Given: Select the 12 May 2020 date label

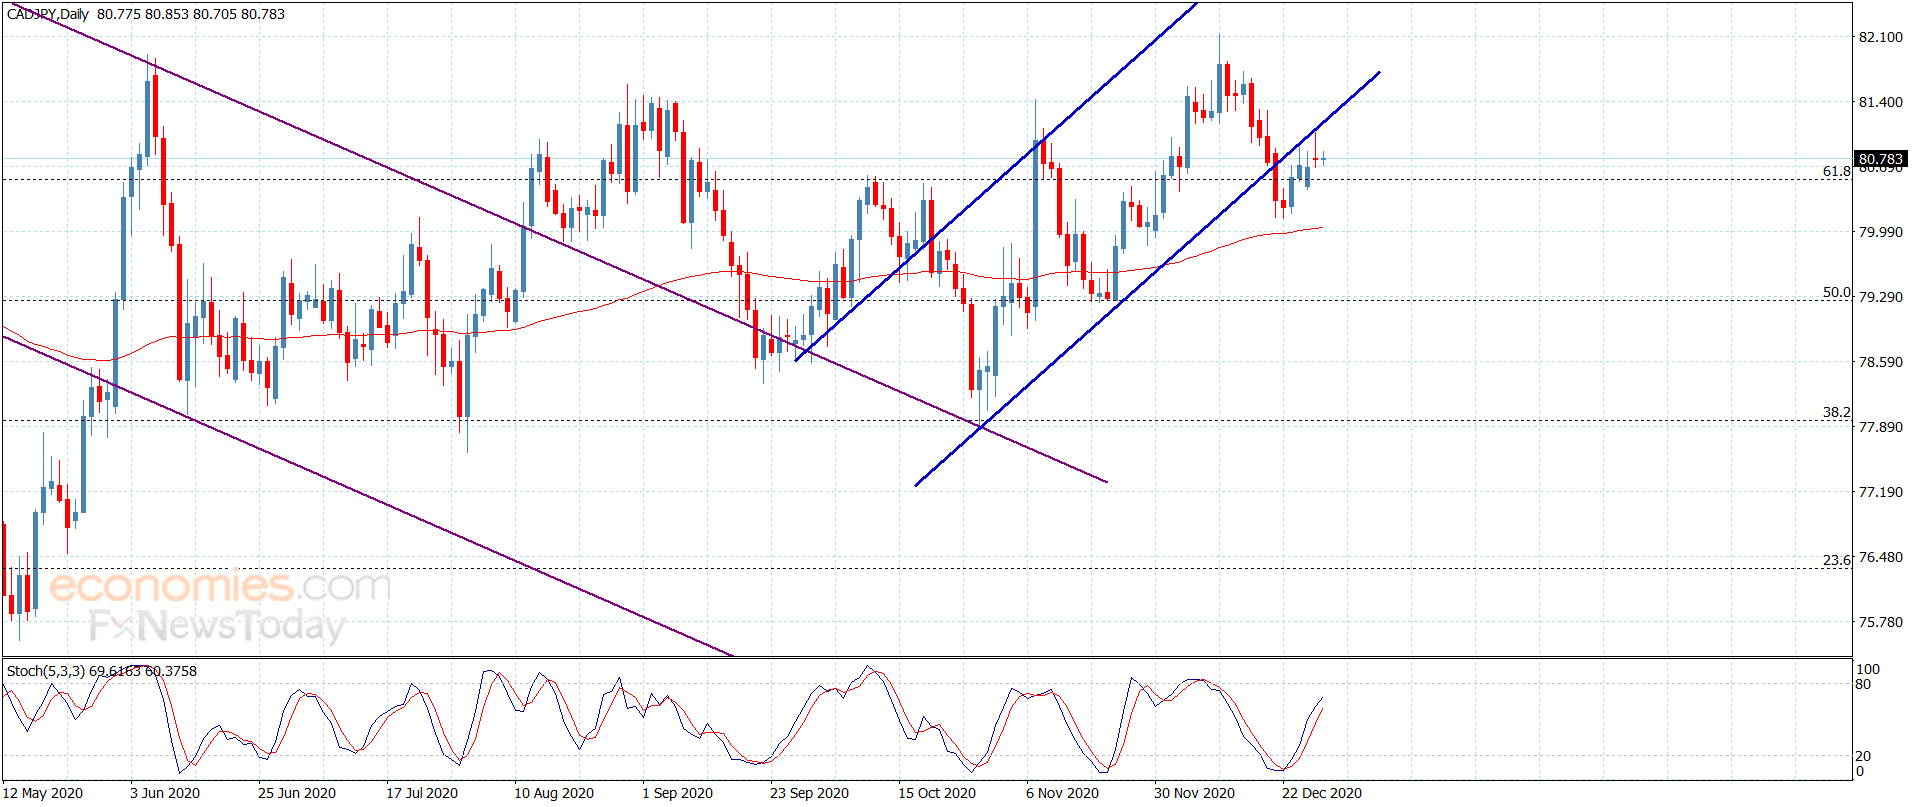Looking at the screenshot, I should point(43,793).
